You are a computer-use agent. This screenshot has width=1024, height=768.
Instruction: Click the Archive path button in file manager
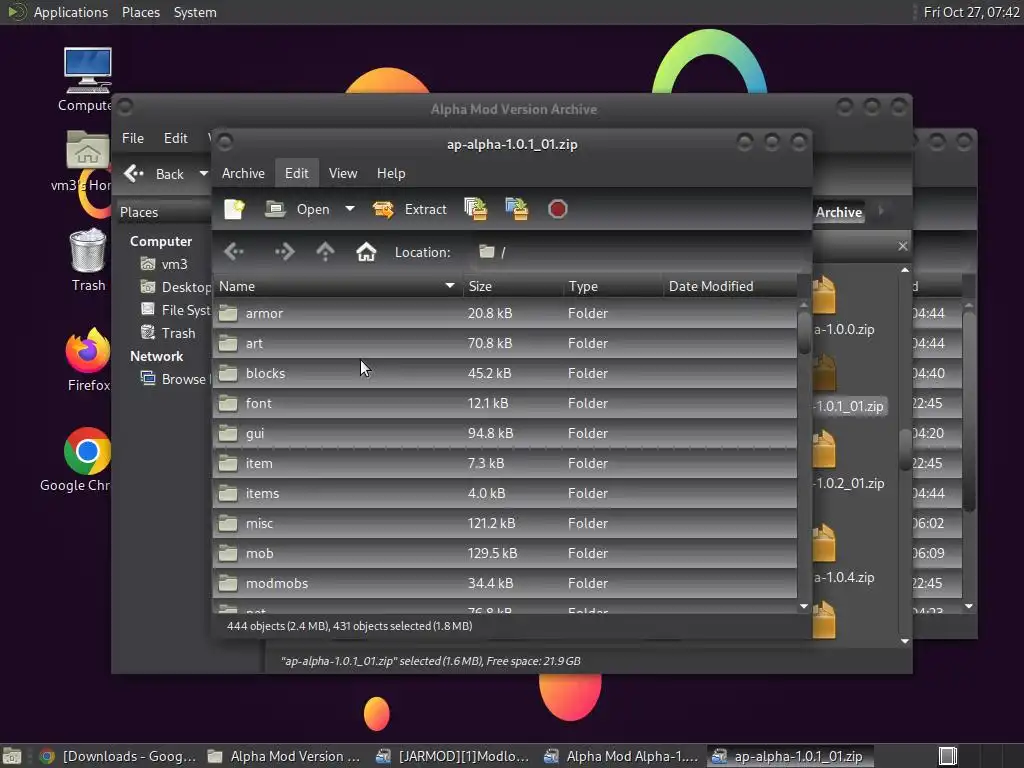click(x=839, y=212)
